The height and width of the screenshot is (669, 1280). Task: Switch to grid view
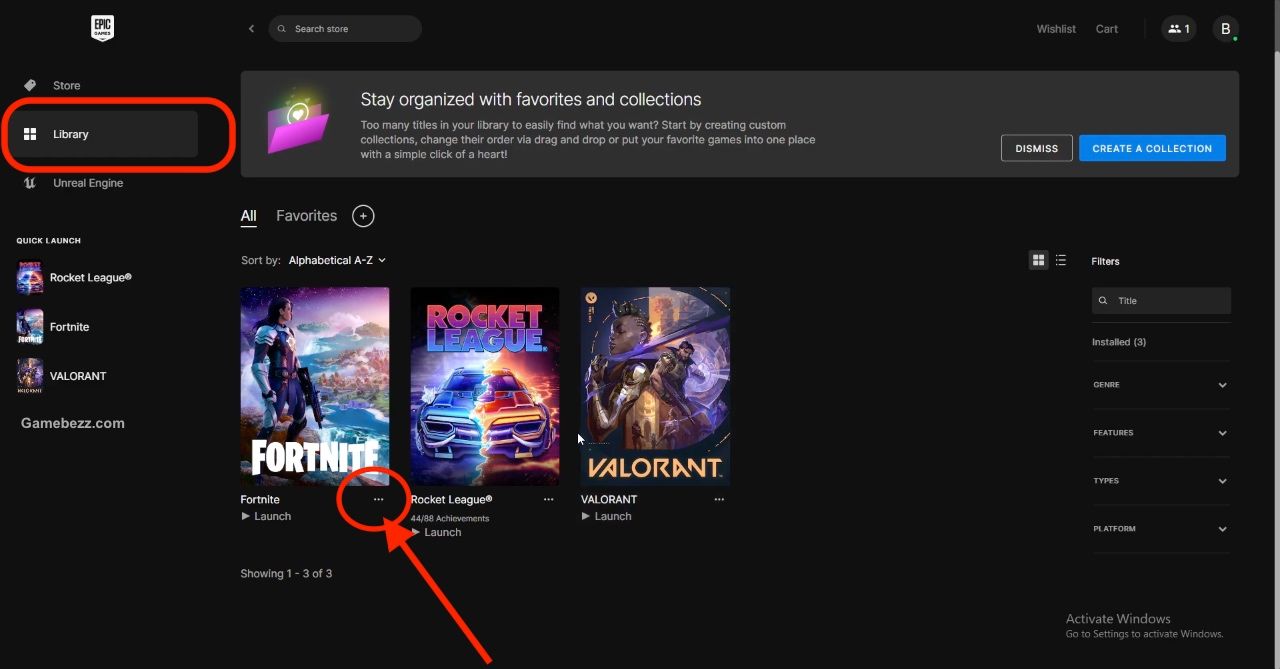pyautogui.click(x=1039, y=260)
